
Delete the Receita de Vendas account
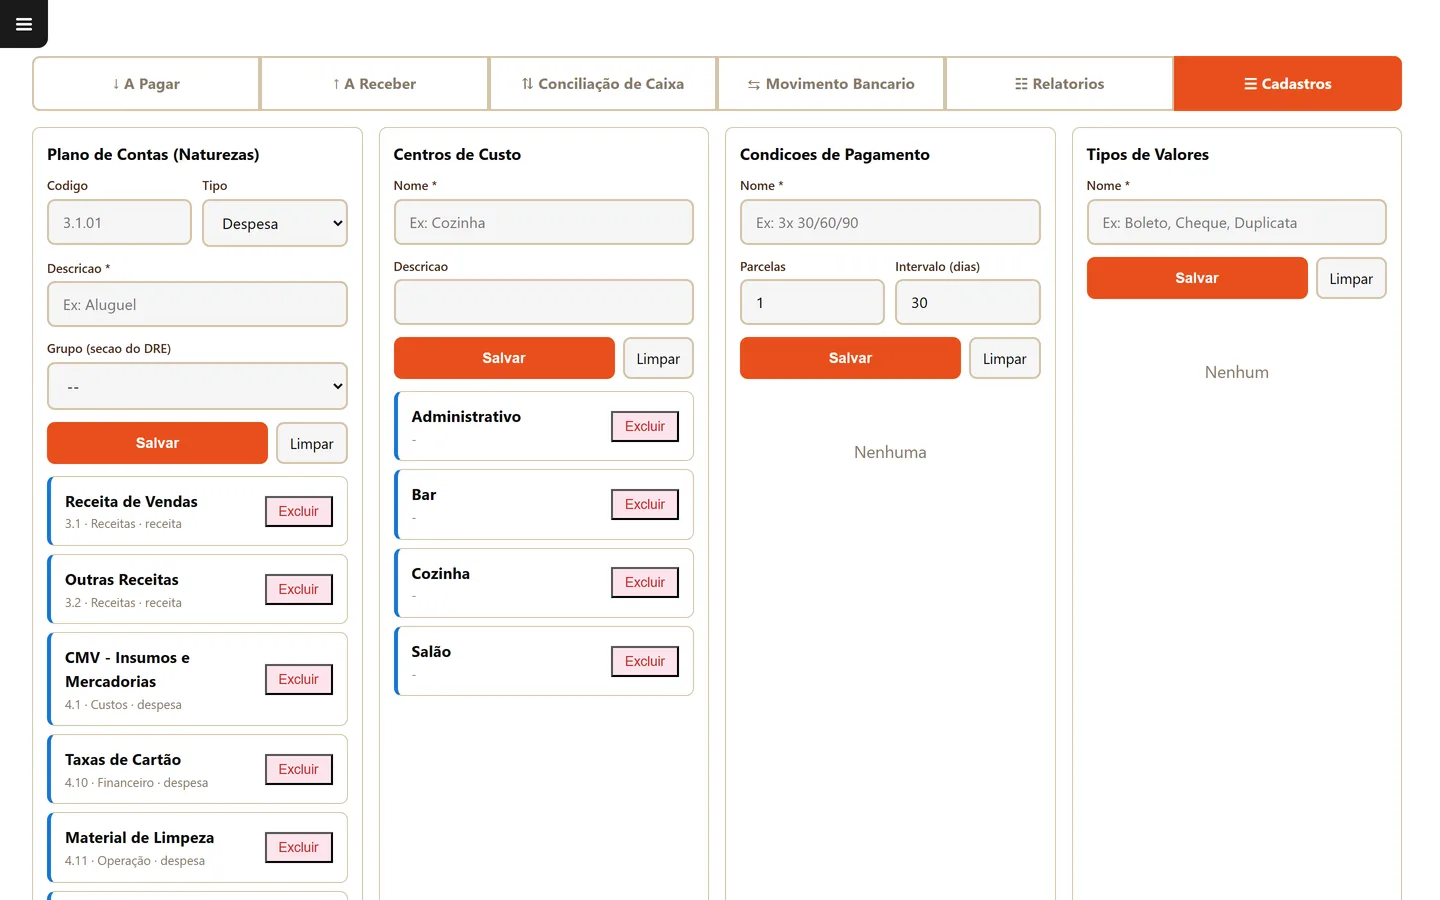298,511
